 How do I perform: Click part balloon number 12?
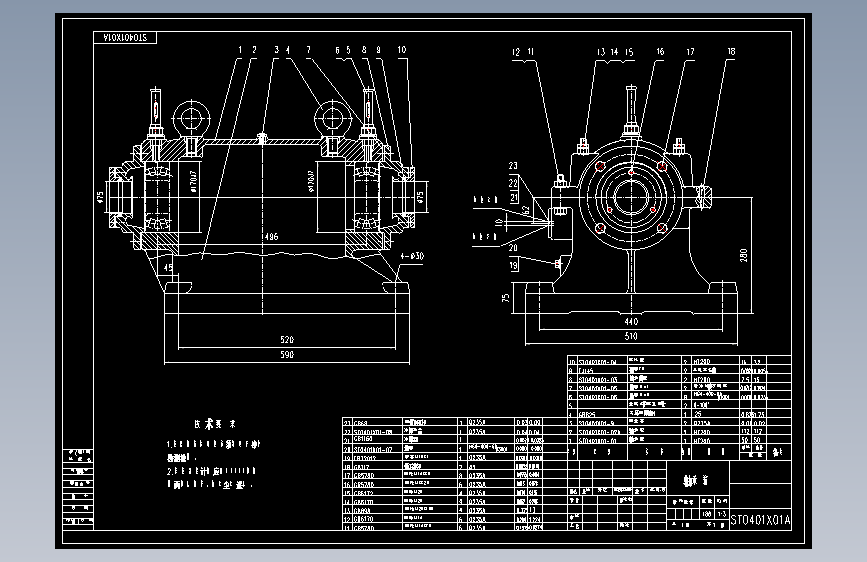516,52
